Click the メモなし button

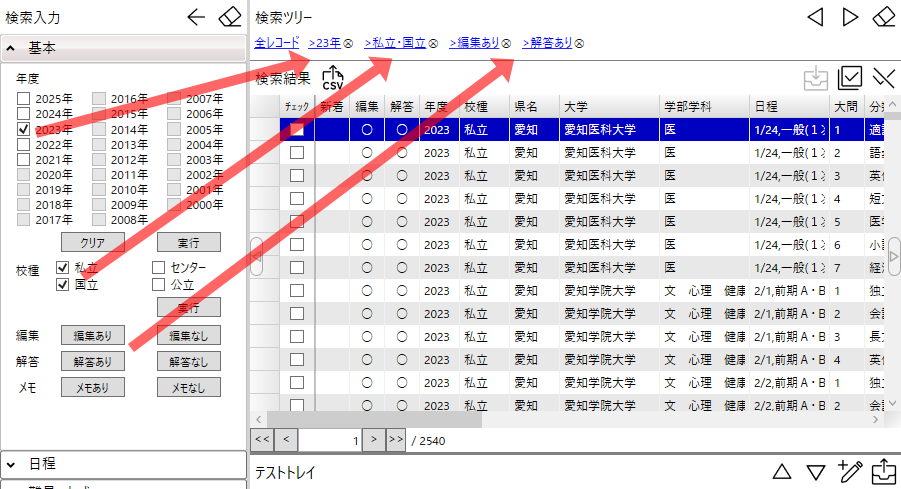coord(188,388)
